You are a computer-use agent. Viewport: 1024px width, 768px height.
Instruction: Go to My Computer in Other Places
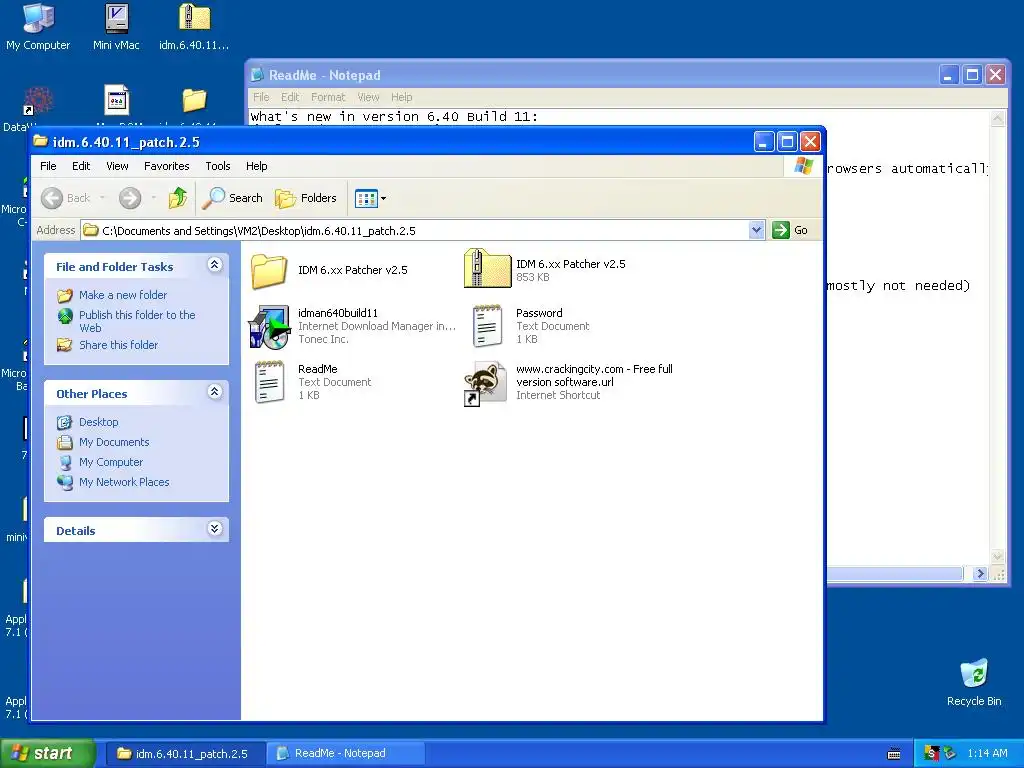coord(111,462)
